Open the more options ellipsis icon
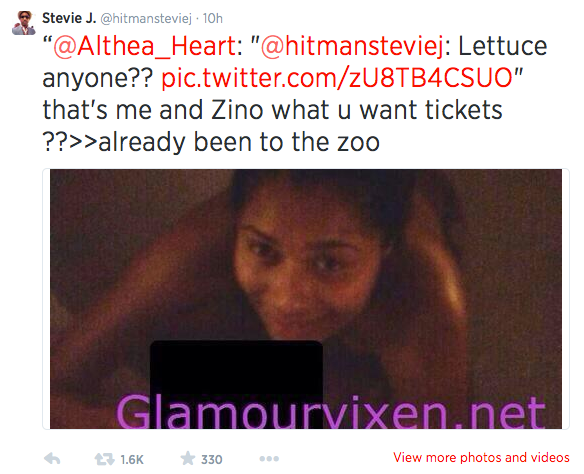The width and height of the screenshot is (584, 474). click(x=269, y=459)
